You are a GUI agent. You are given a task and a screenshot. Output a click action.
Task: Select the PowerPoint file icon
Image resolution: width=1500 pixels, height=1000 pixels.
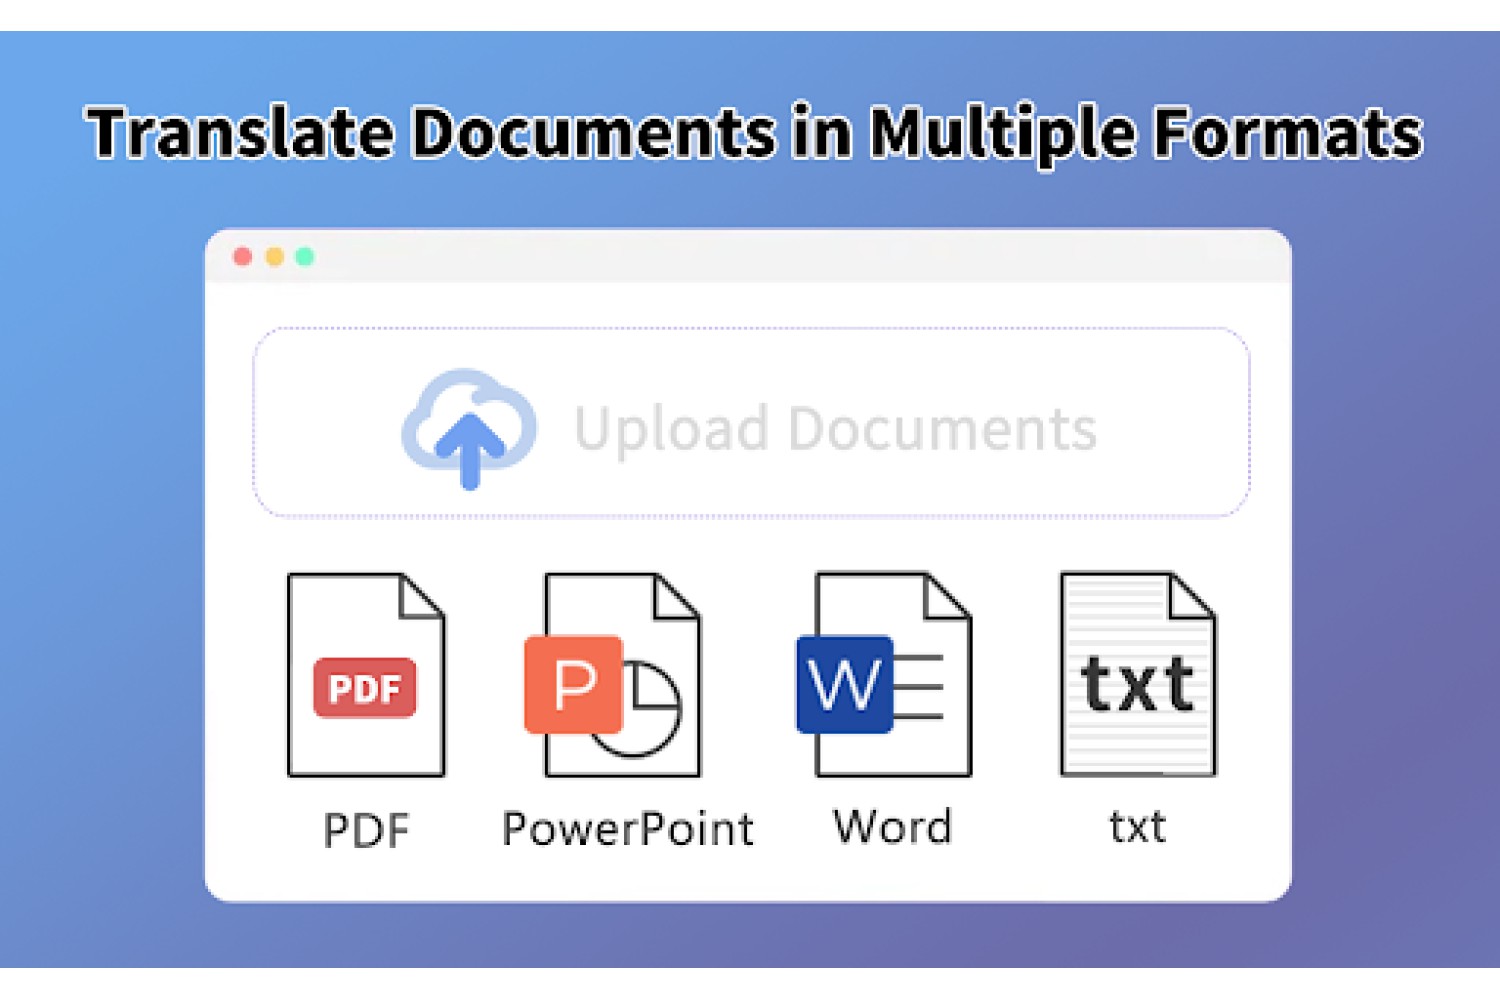pos(612,675)
